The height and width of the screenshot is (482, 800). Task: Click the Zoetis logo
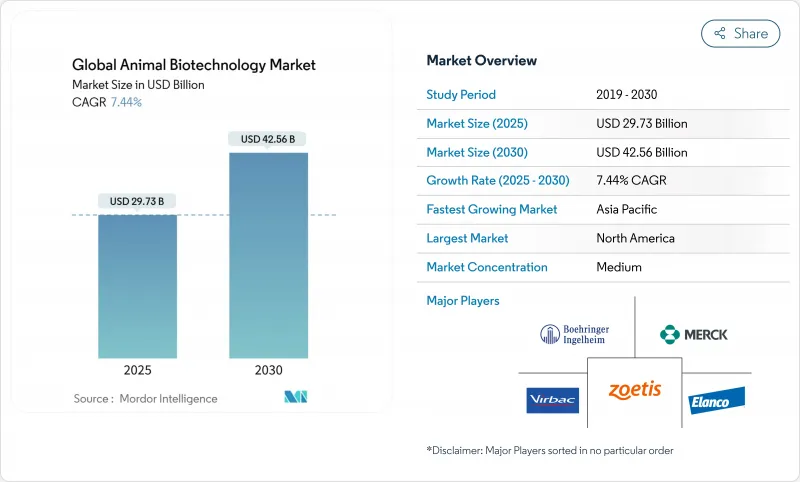[635, 389]
